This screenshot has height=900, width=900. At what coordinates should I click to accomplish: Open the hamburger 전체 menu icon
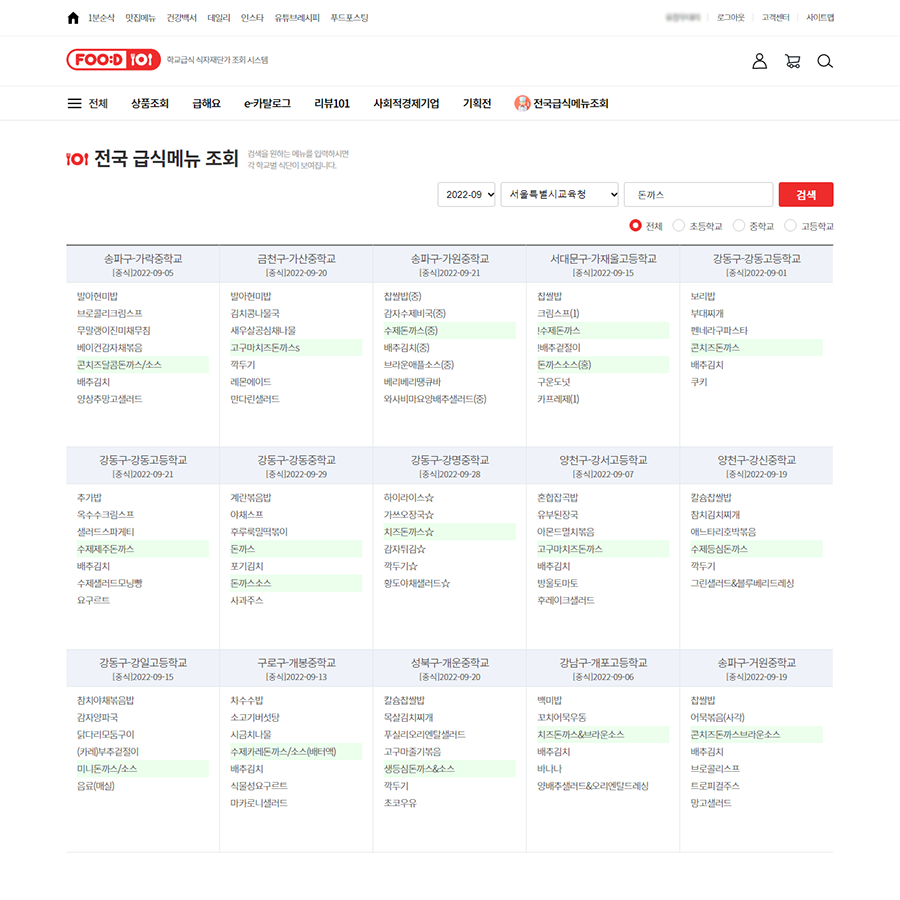[75, 103]
